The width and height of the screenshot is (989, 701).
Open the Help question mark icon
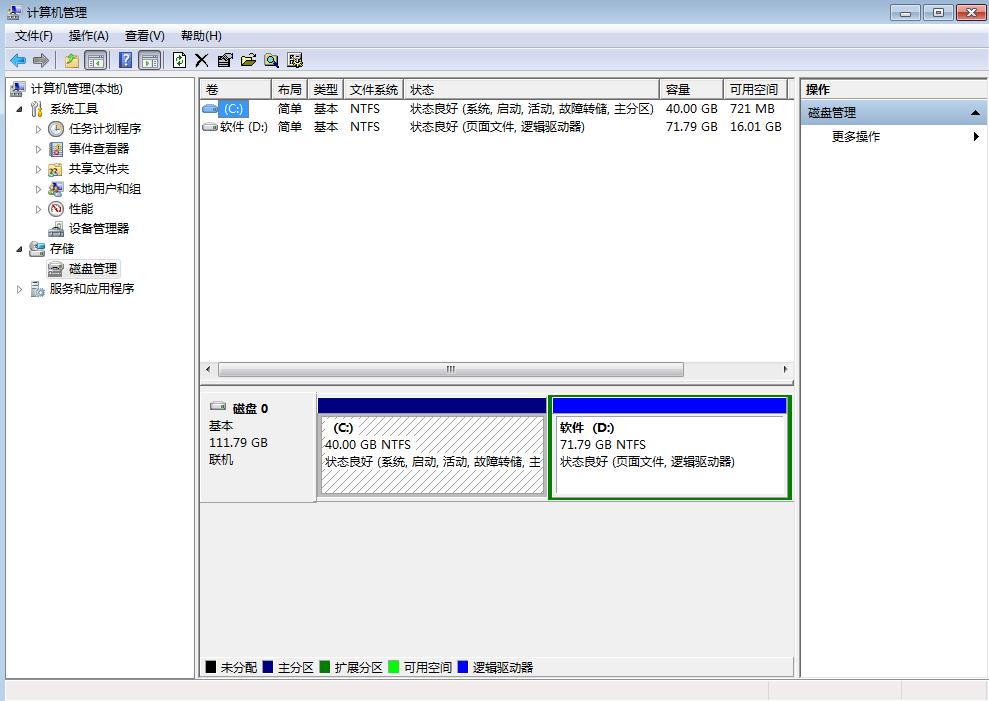126,60
